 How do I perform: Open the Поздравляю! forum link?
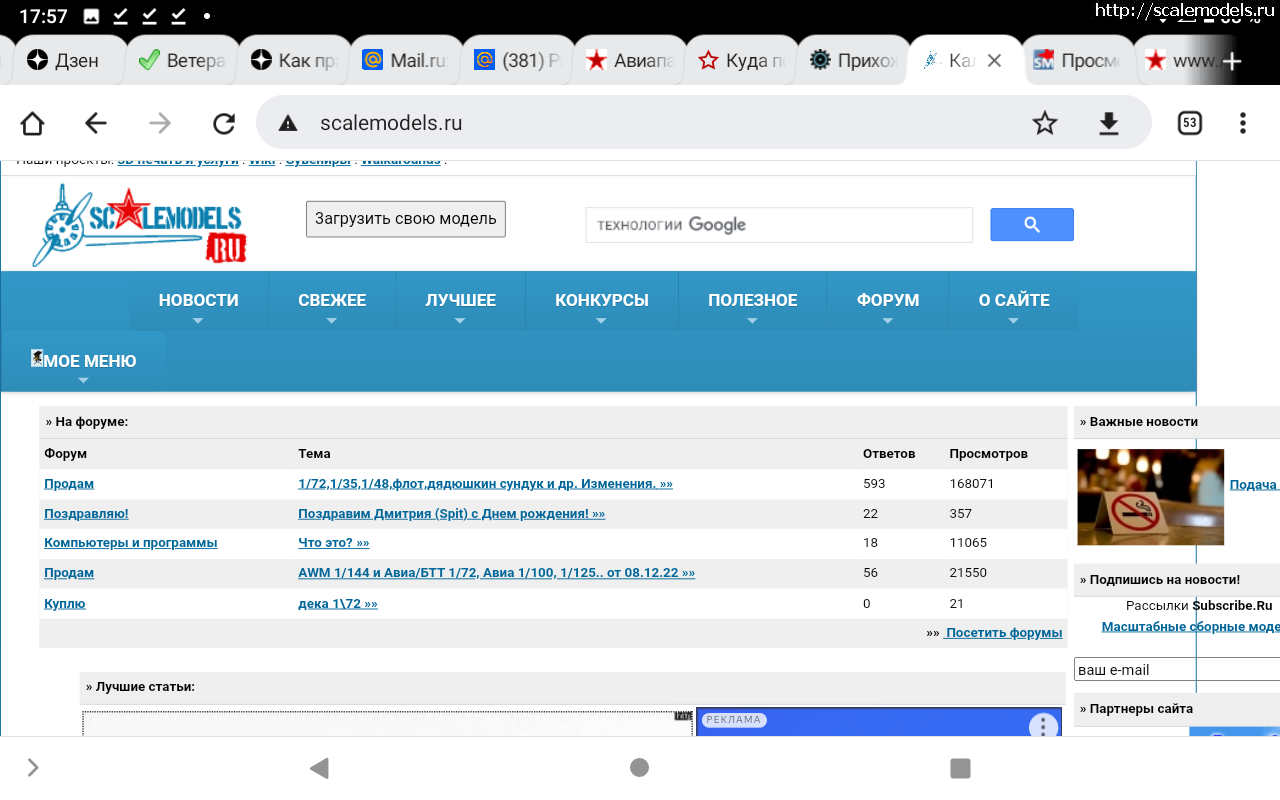click(86, 514)
